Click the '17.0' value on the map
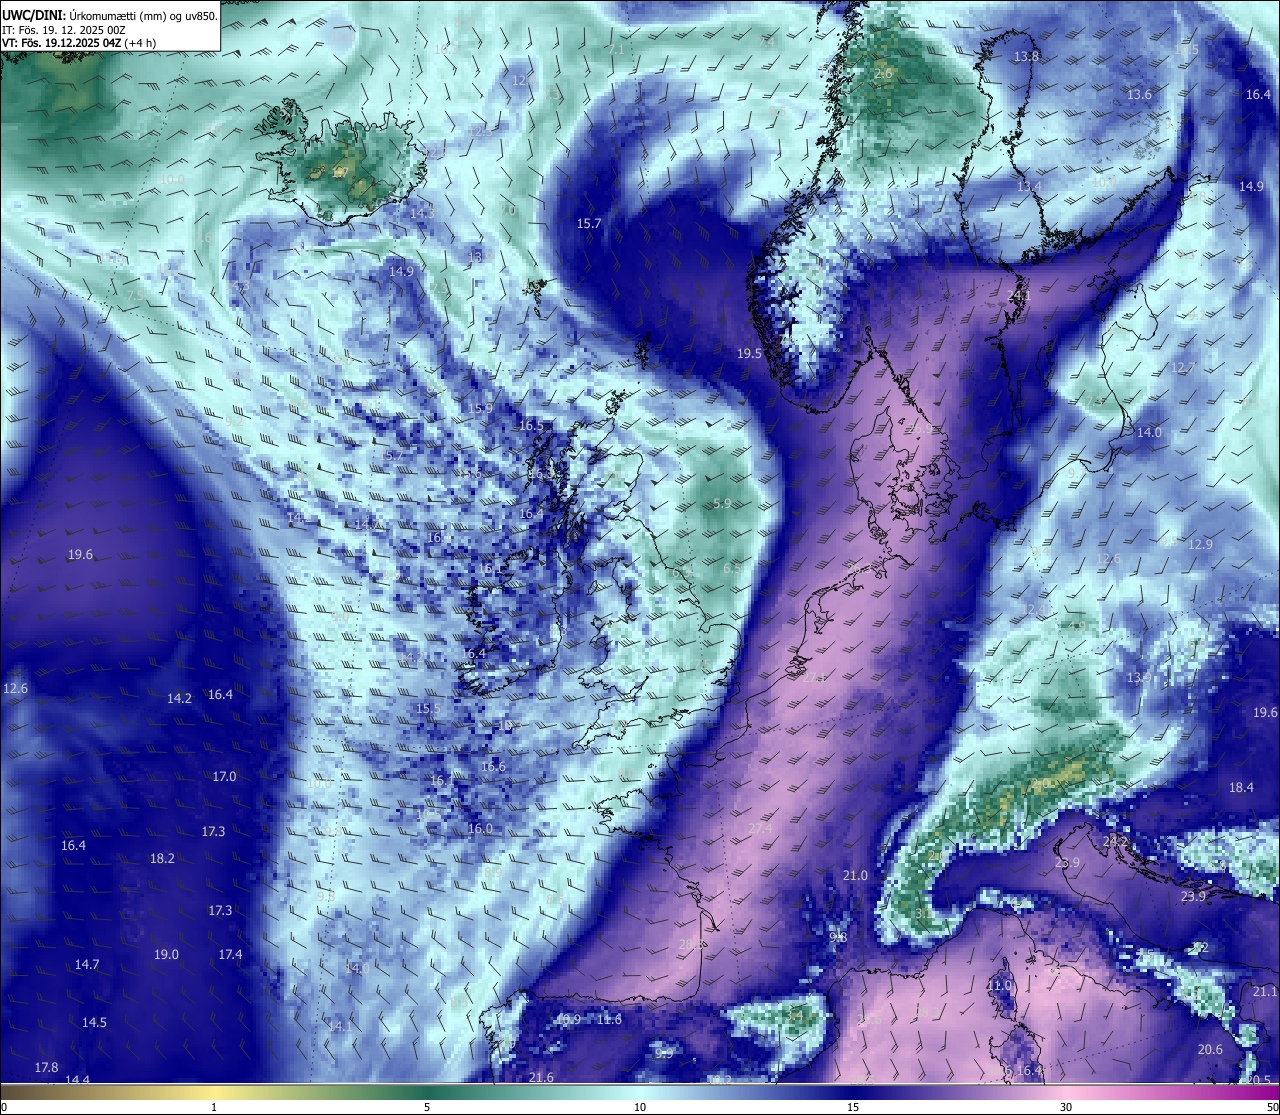The height and width of the screenshot is (1115, 1280). coord(224,776)
